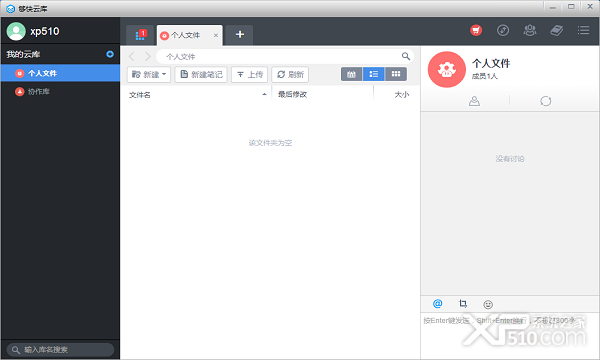Click the library name search field
Image resolution: width=600 pixels, height=360 pixels.
click(60, 350)
